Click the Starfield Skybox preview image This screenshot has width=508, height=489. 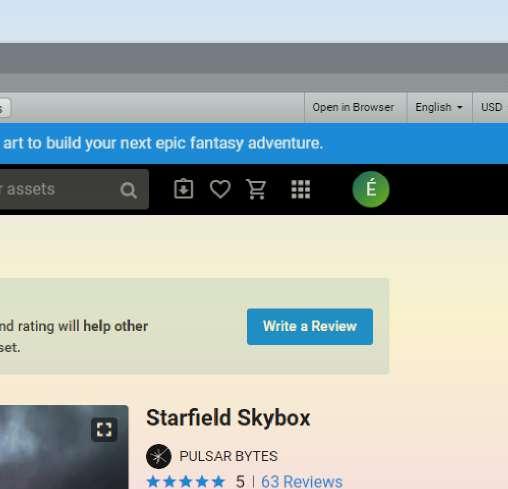pyautogui.click(x=64, y=447)
